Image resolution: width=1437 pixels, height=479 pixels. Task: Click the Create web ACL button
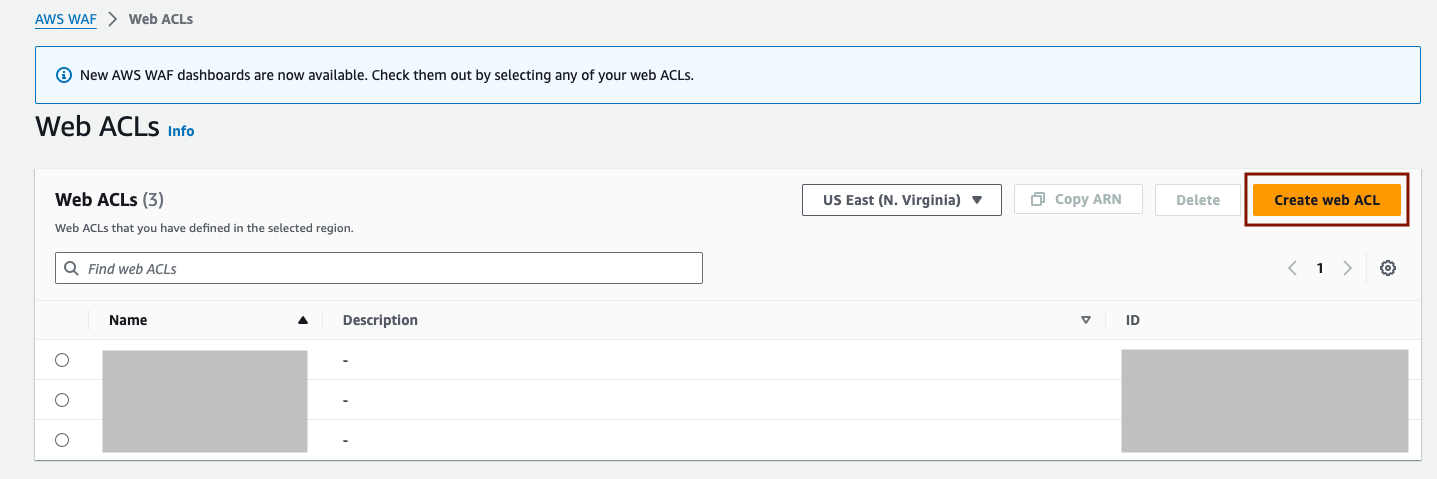1327,200
